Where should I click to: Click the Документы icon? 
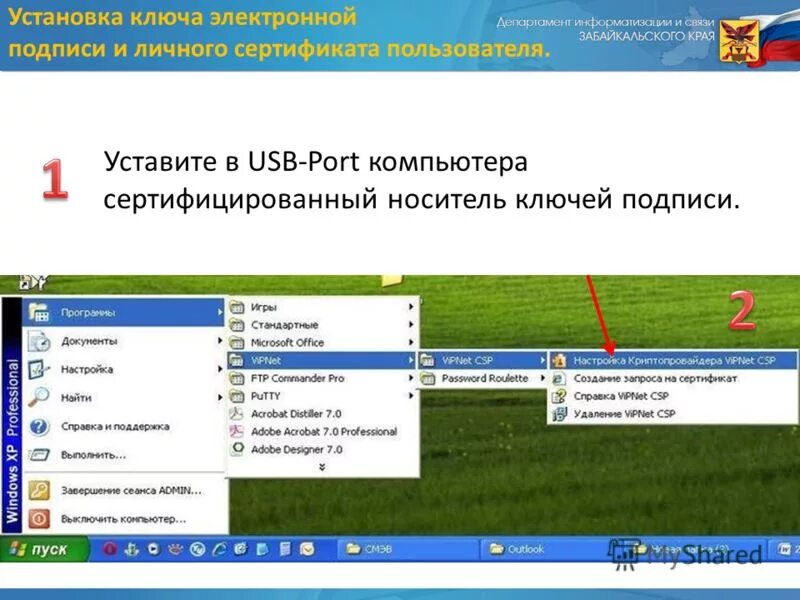point(39,341)
